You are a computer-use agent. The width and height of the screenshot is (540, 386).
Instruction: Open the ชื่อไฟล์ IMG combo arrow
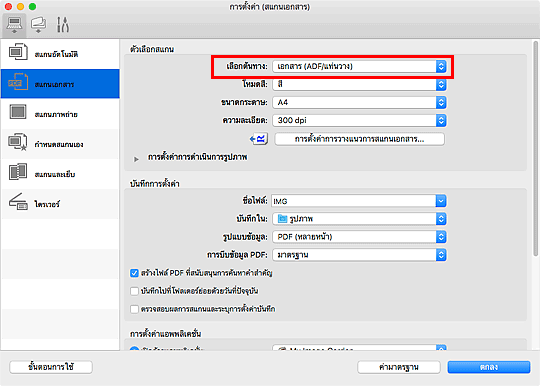pos(441,201)
